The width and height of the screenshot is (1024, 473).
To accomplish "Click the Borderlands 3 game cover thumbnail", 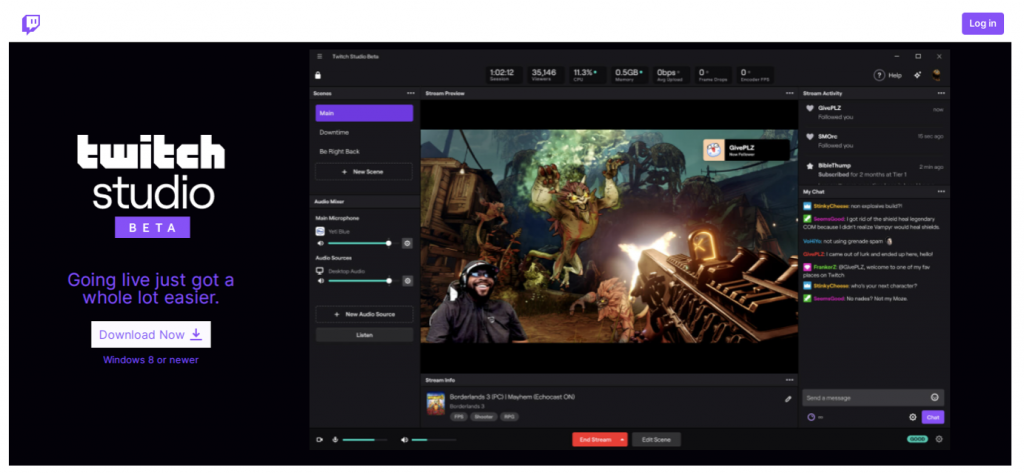I will point(436,404).
